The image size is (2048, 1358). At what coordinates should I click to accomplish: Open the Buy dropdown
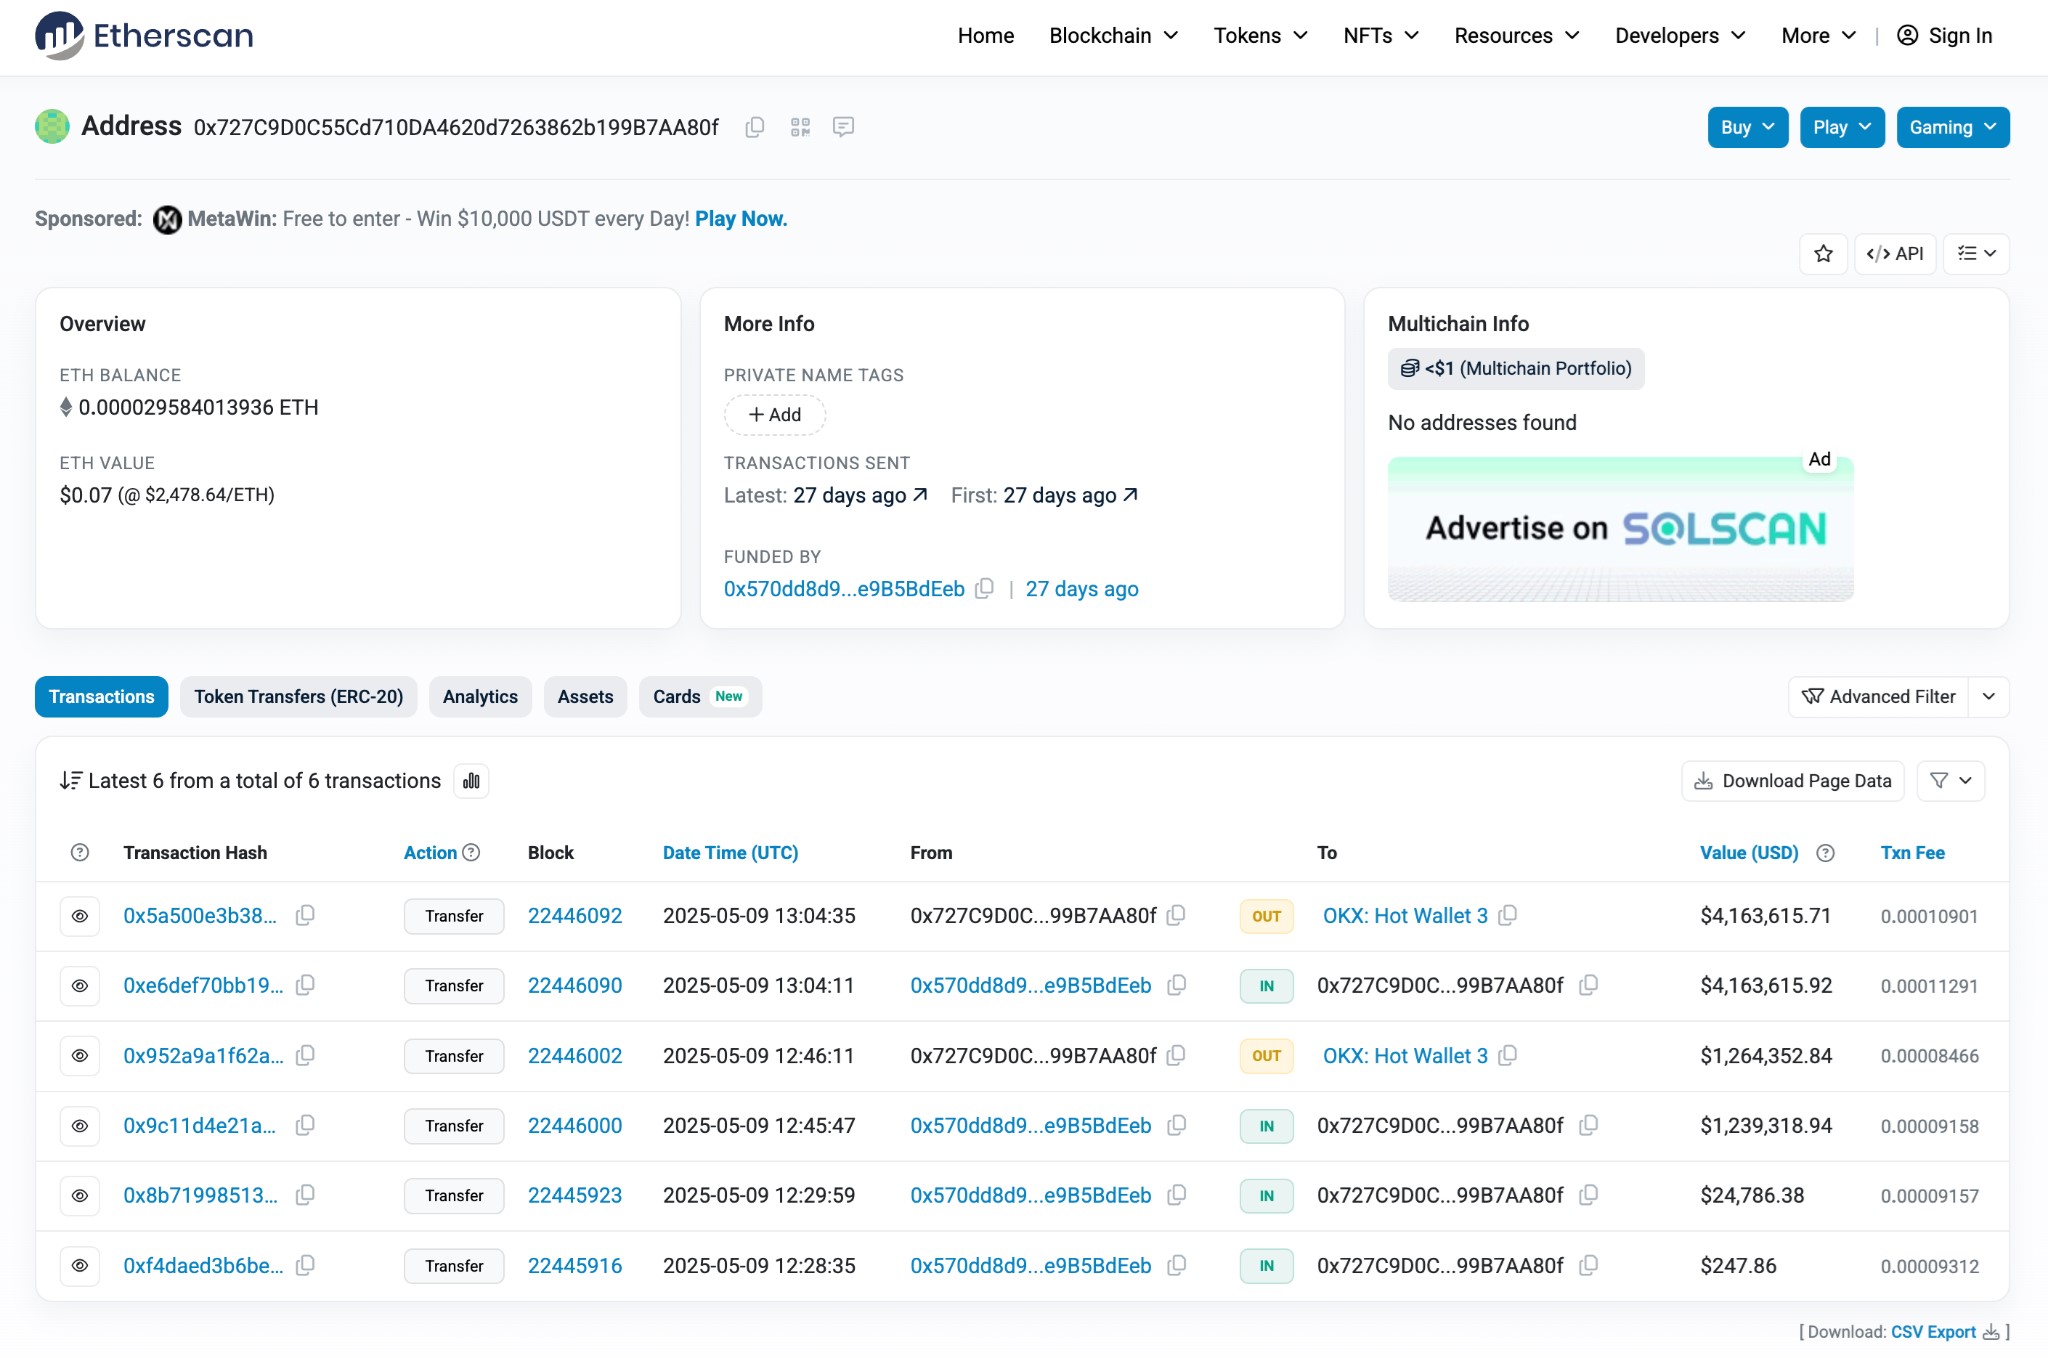[x=1748, y=127]
